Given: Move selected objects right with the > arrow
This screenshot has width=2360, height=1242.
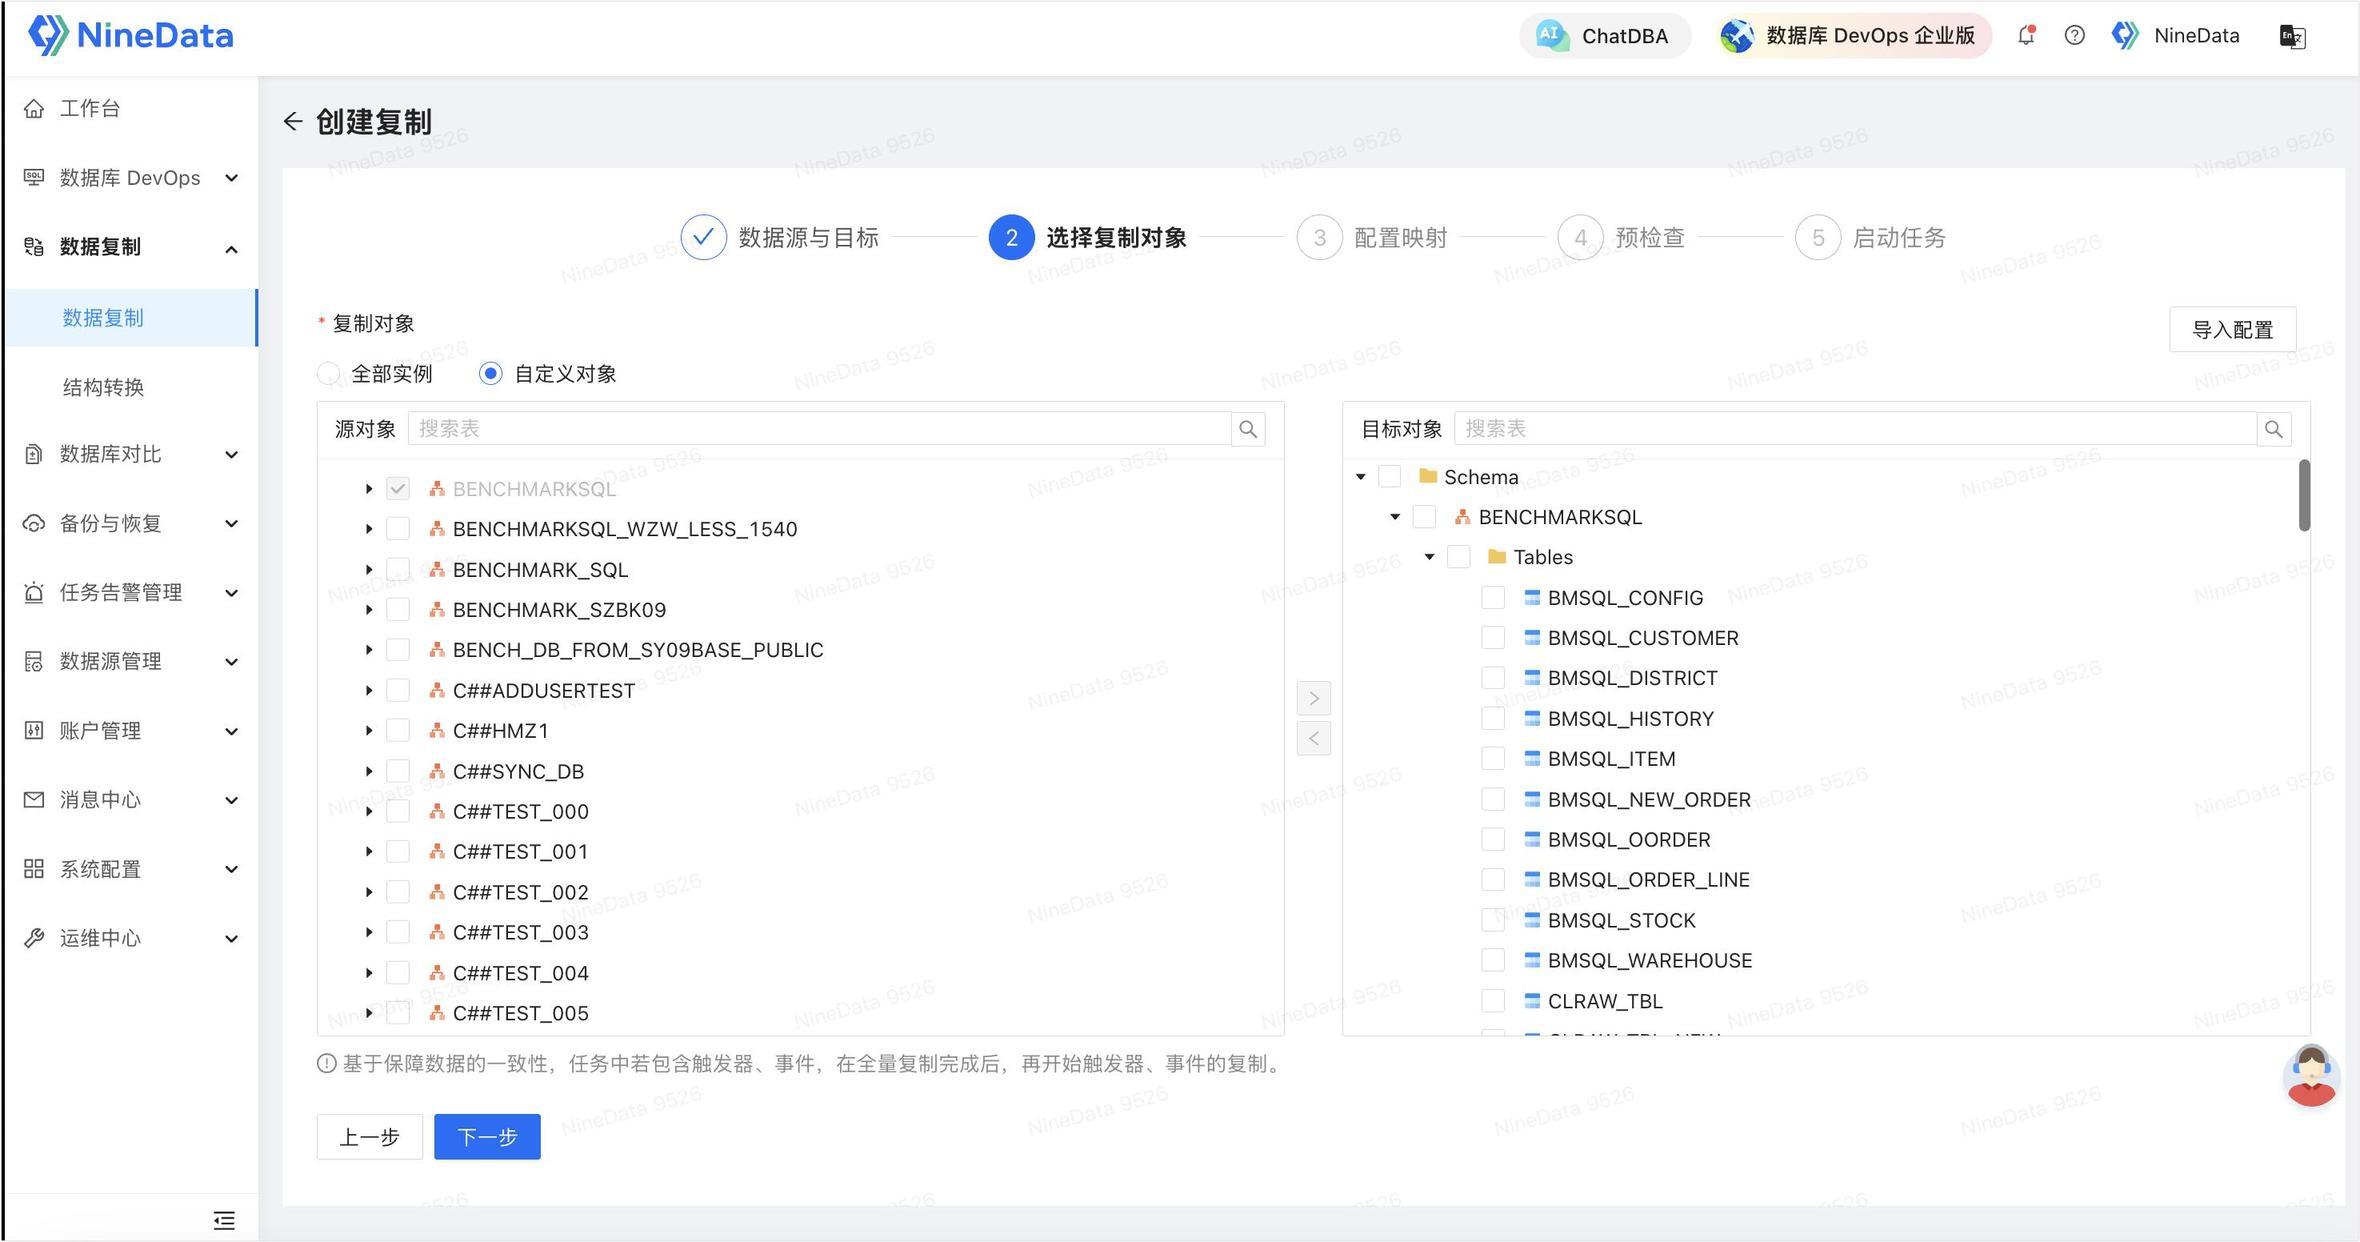Looking at the screenshot, I should coord(1314,698).
